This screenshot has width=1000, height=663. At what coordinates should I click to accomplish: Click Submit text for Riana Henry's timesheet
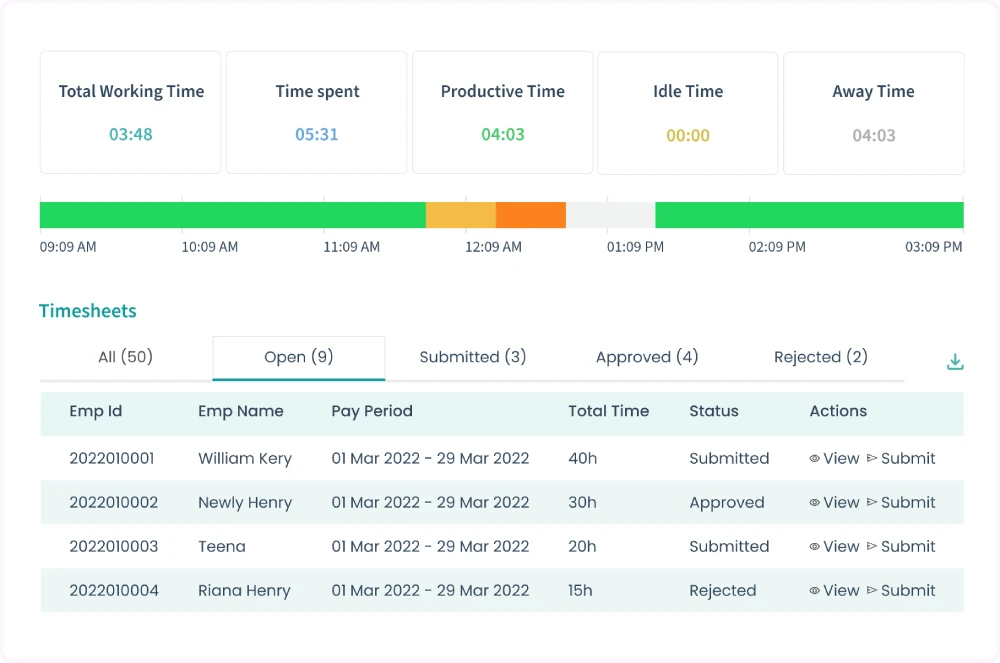908,590
